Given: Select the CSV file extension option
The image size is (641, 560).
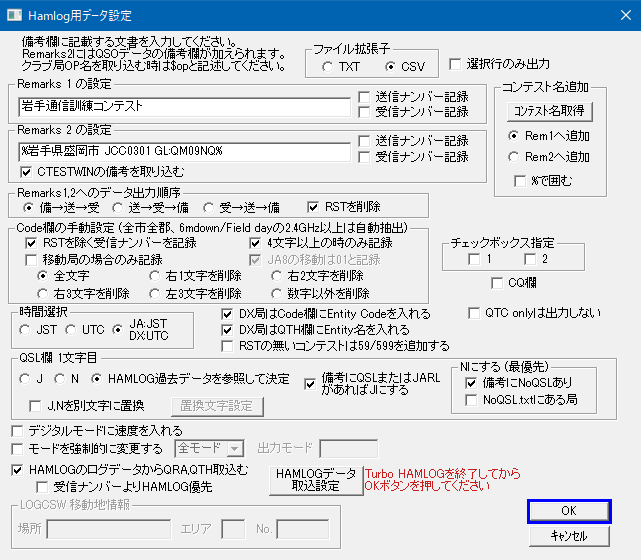Looking at the screenshot, I should pyautogui.click(x=391, y=66).
